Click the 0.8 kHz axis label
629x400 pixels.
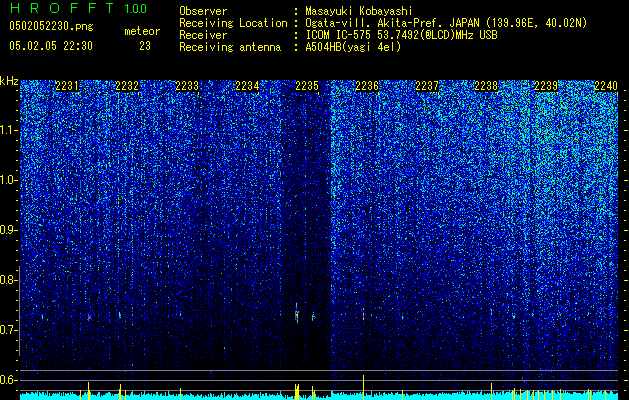[x=8, y=280]
